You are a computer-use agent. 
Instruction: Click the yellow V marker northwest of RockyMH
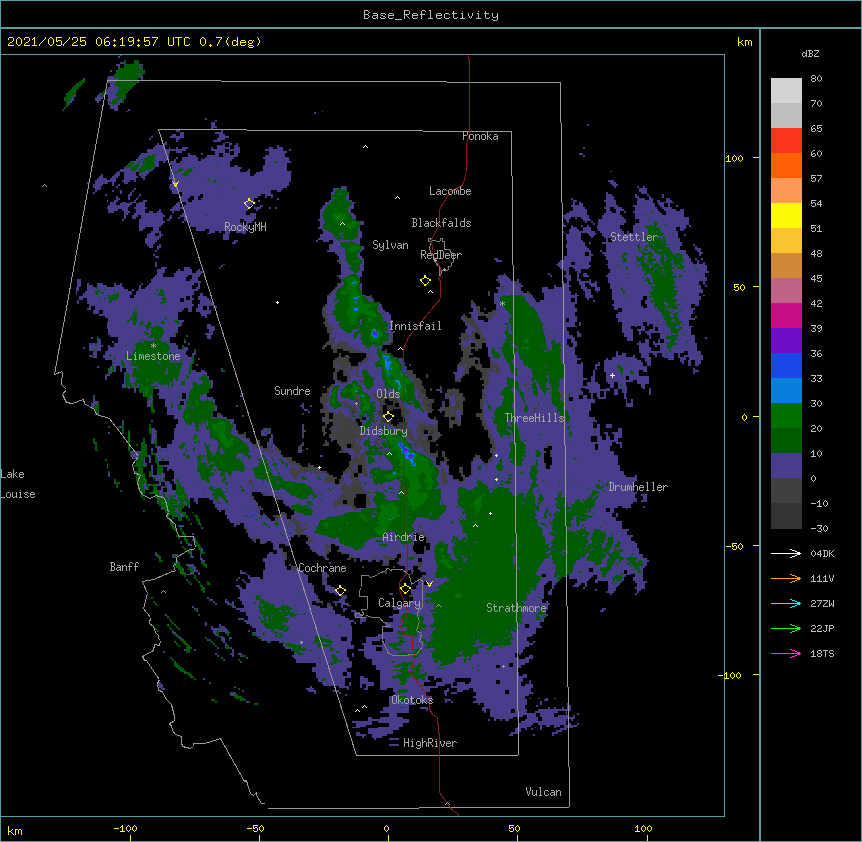tap(175, 184)
